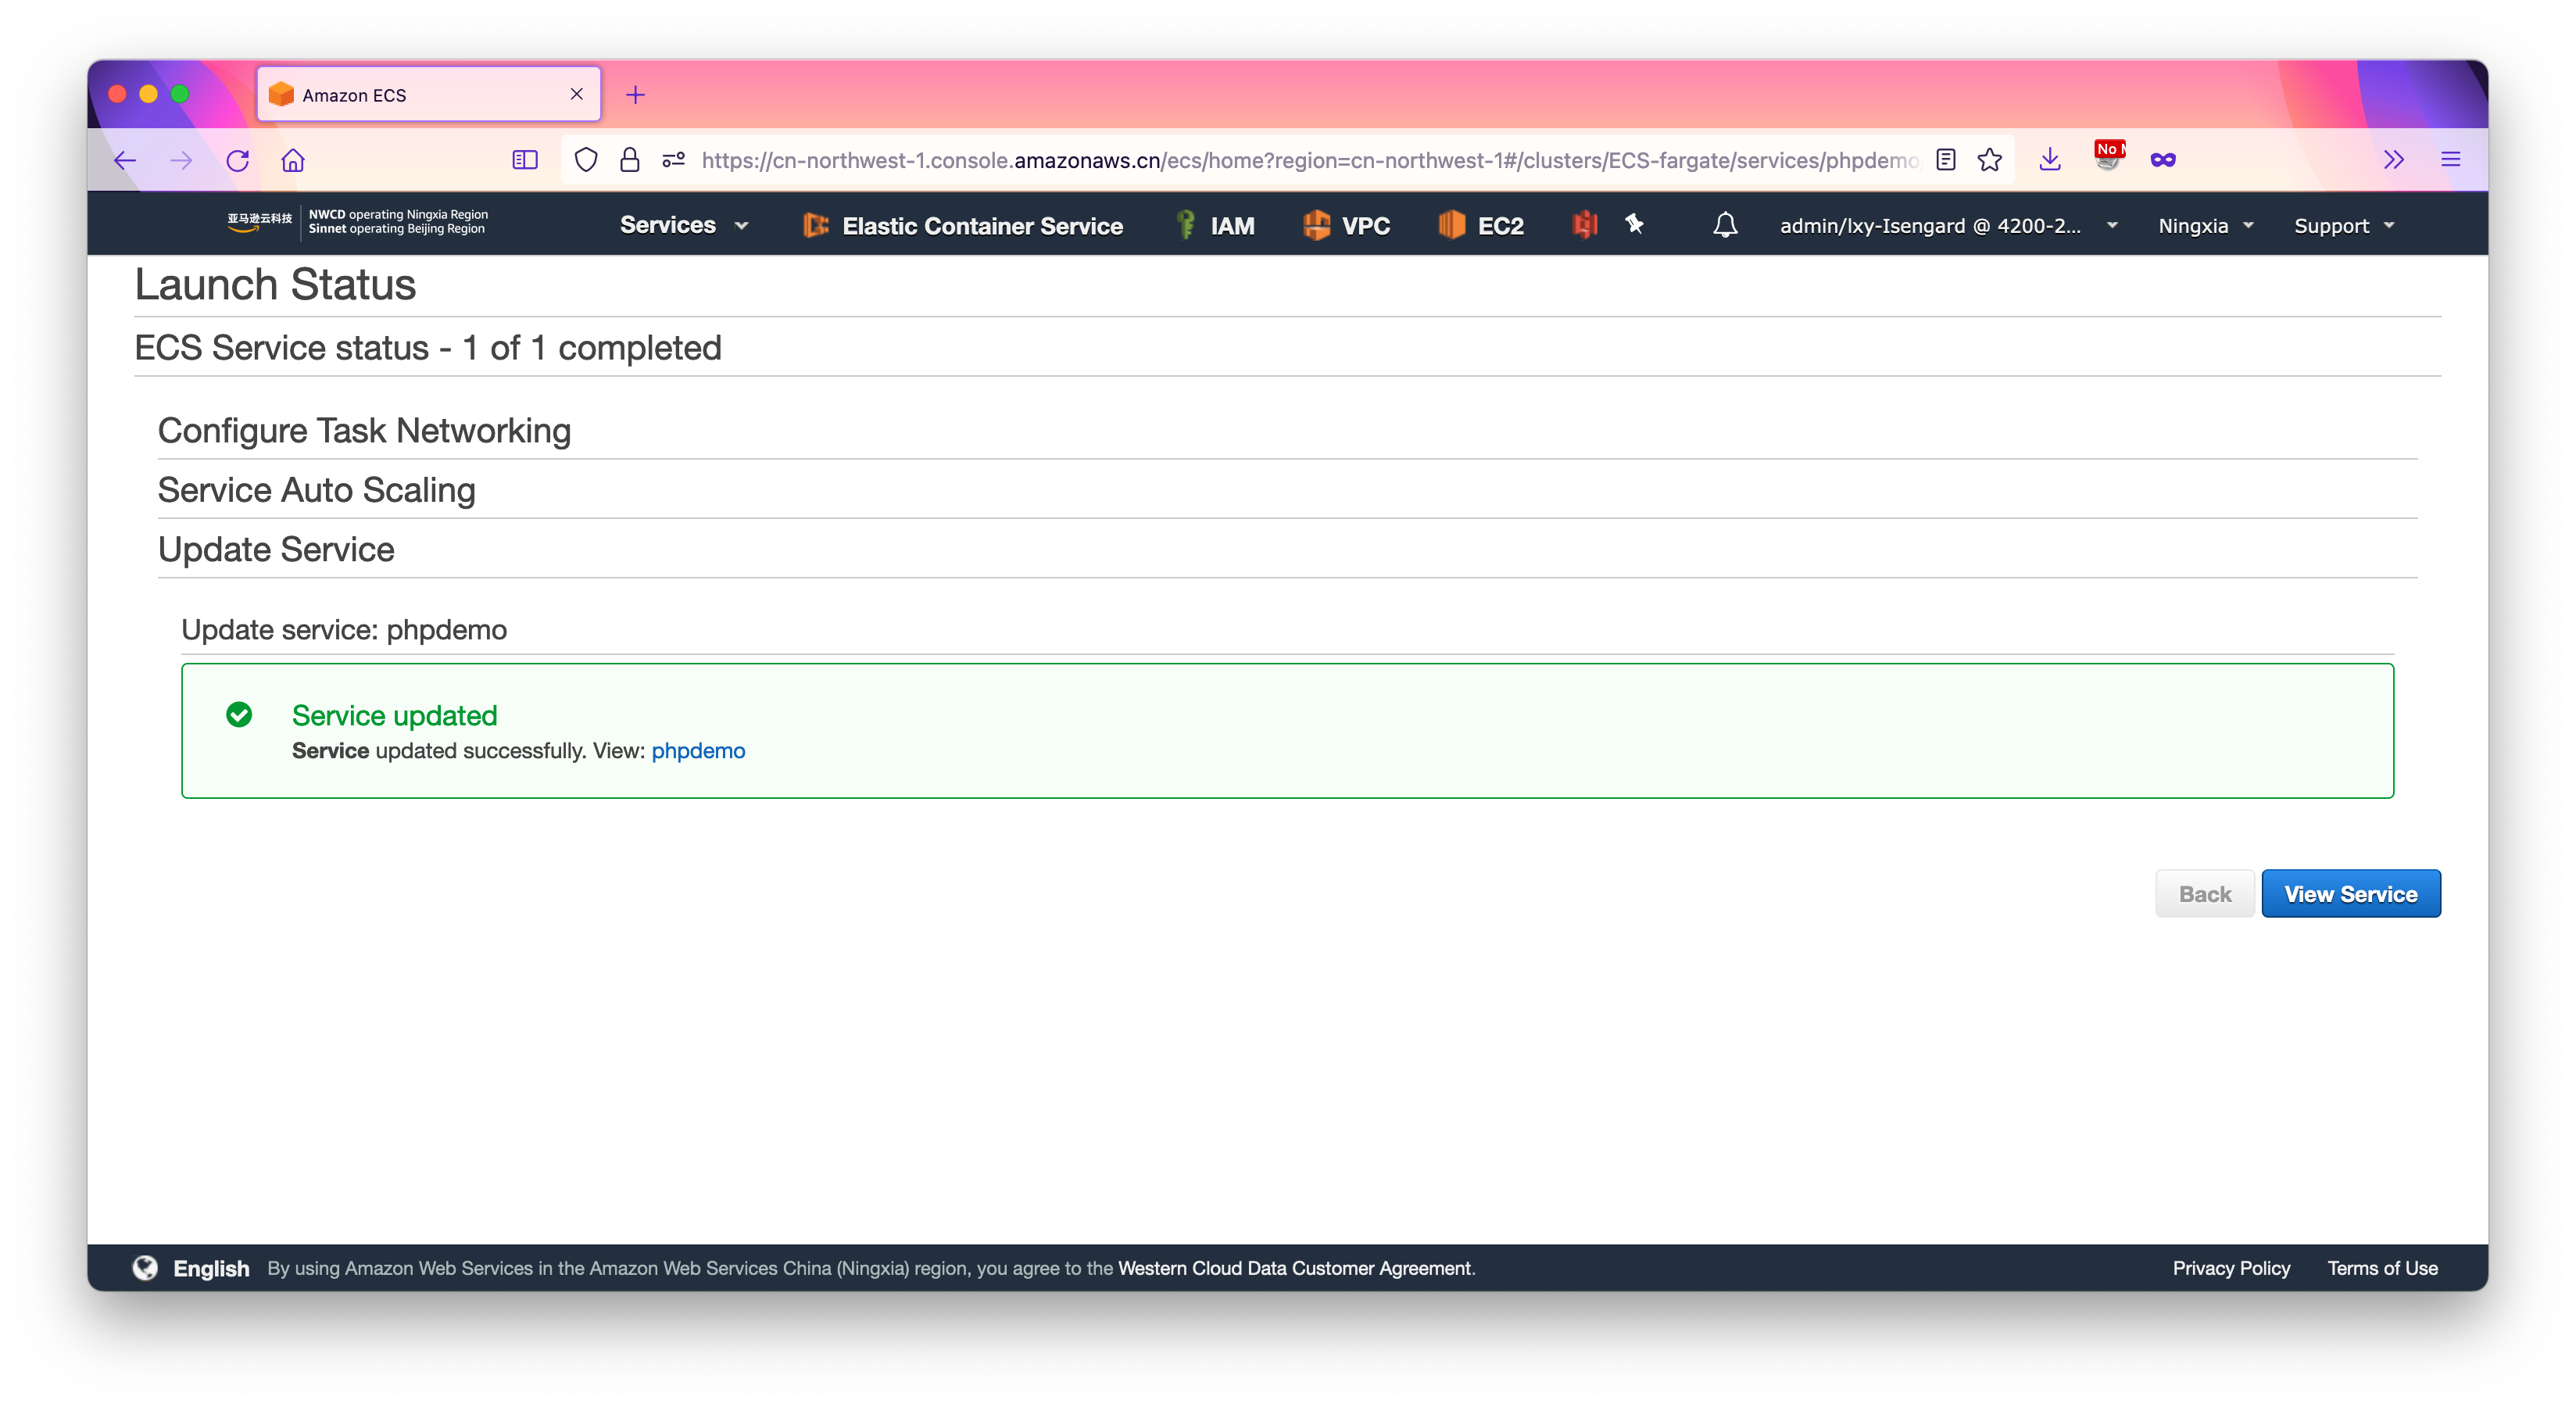Toggle the browser sidebar panel
This screenshot has height=1407, width=2576.
[525, 160]
